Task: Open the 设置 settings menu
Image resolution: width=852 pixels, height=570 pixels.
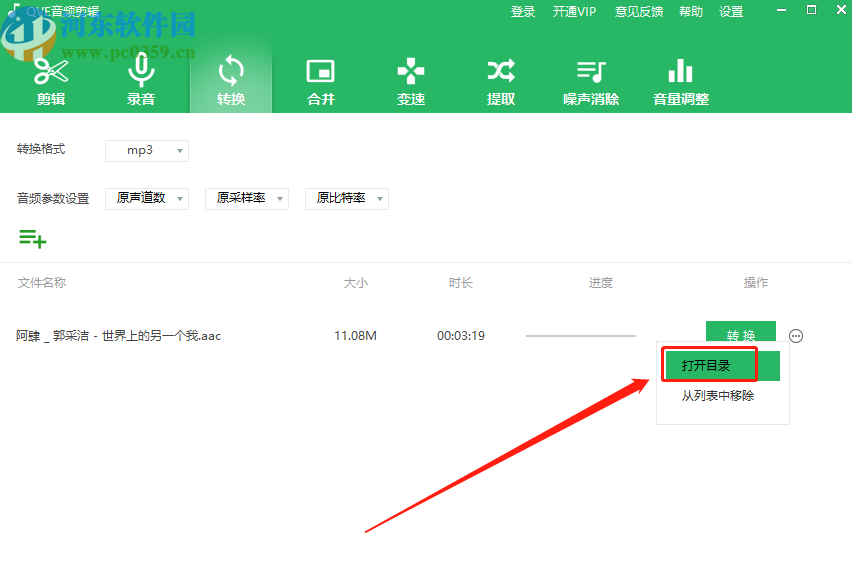Action: click(x=731, y=12)
